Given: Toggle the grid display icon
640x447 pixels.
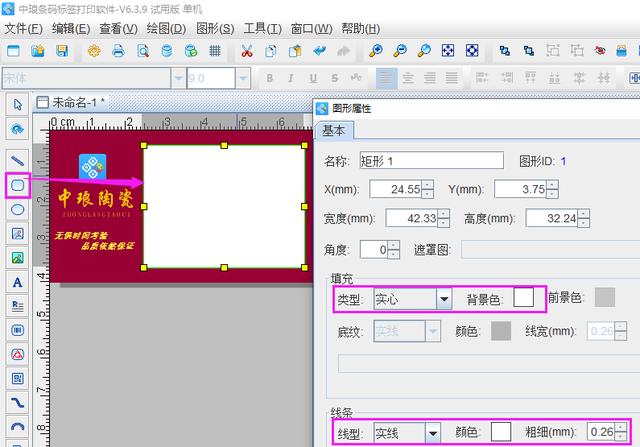Looking at the screenshot, I should 215,51.
